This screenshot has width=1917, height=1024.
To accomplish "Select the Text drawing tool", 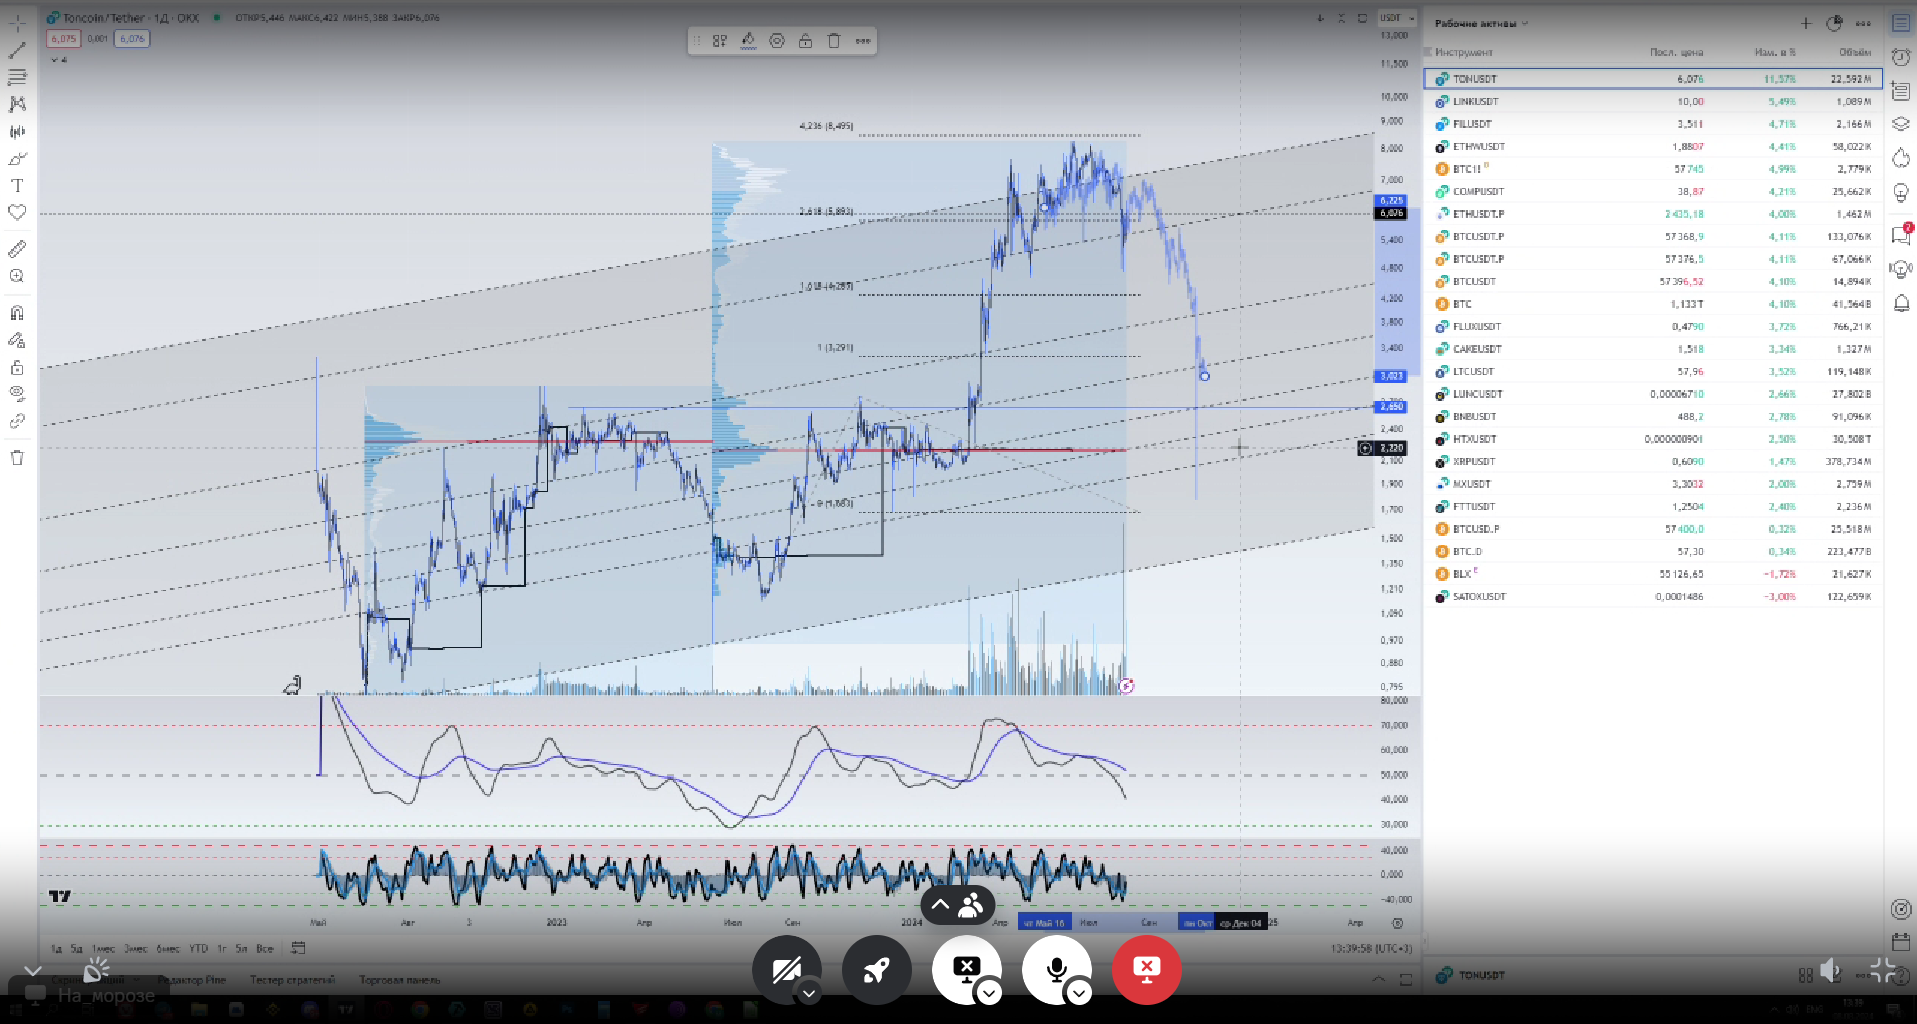I will coord(17,186).
